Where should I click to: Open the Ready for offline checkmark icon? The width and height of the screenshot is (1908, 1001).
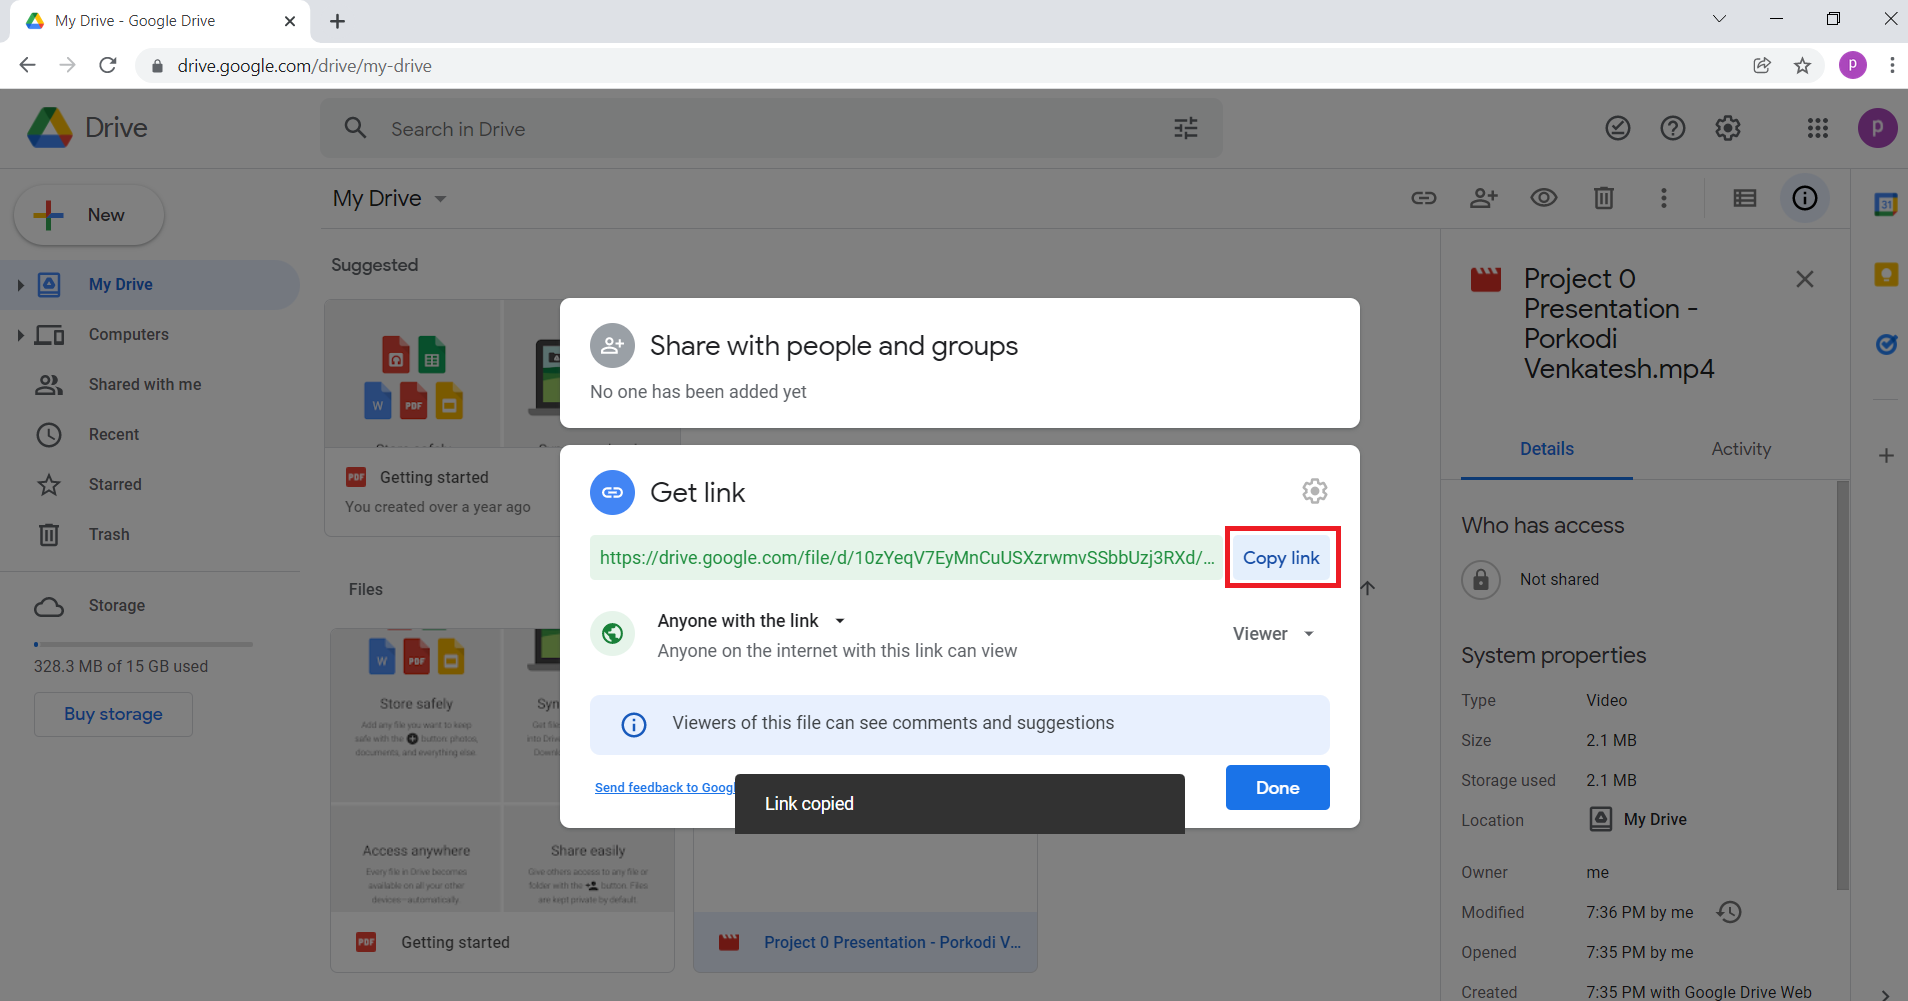click(1617, 128)
